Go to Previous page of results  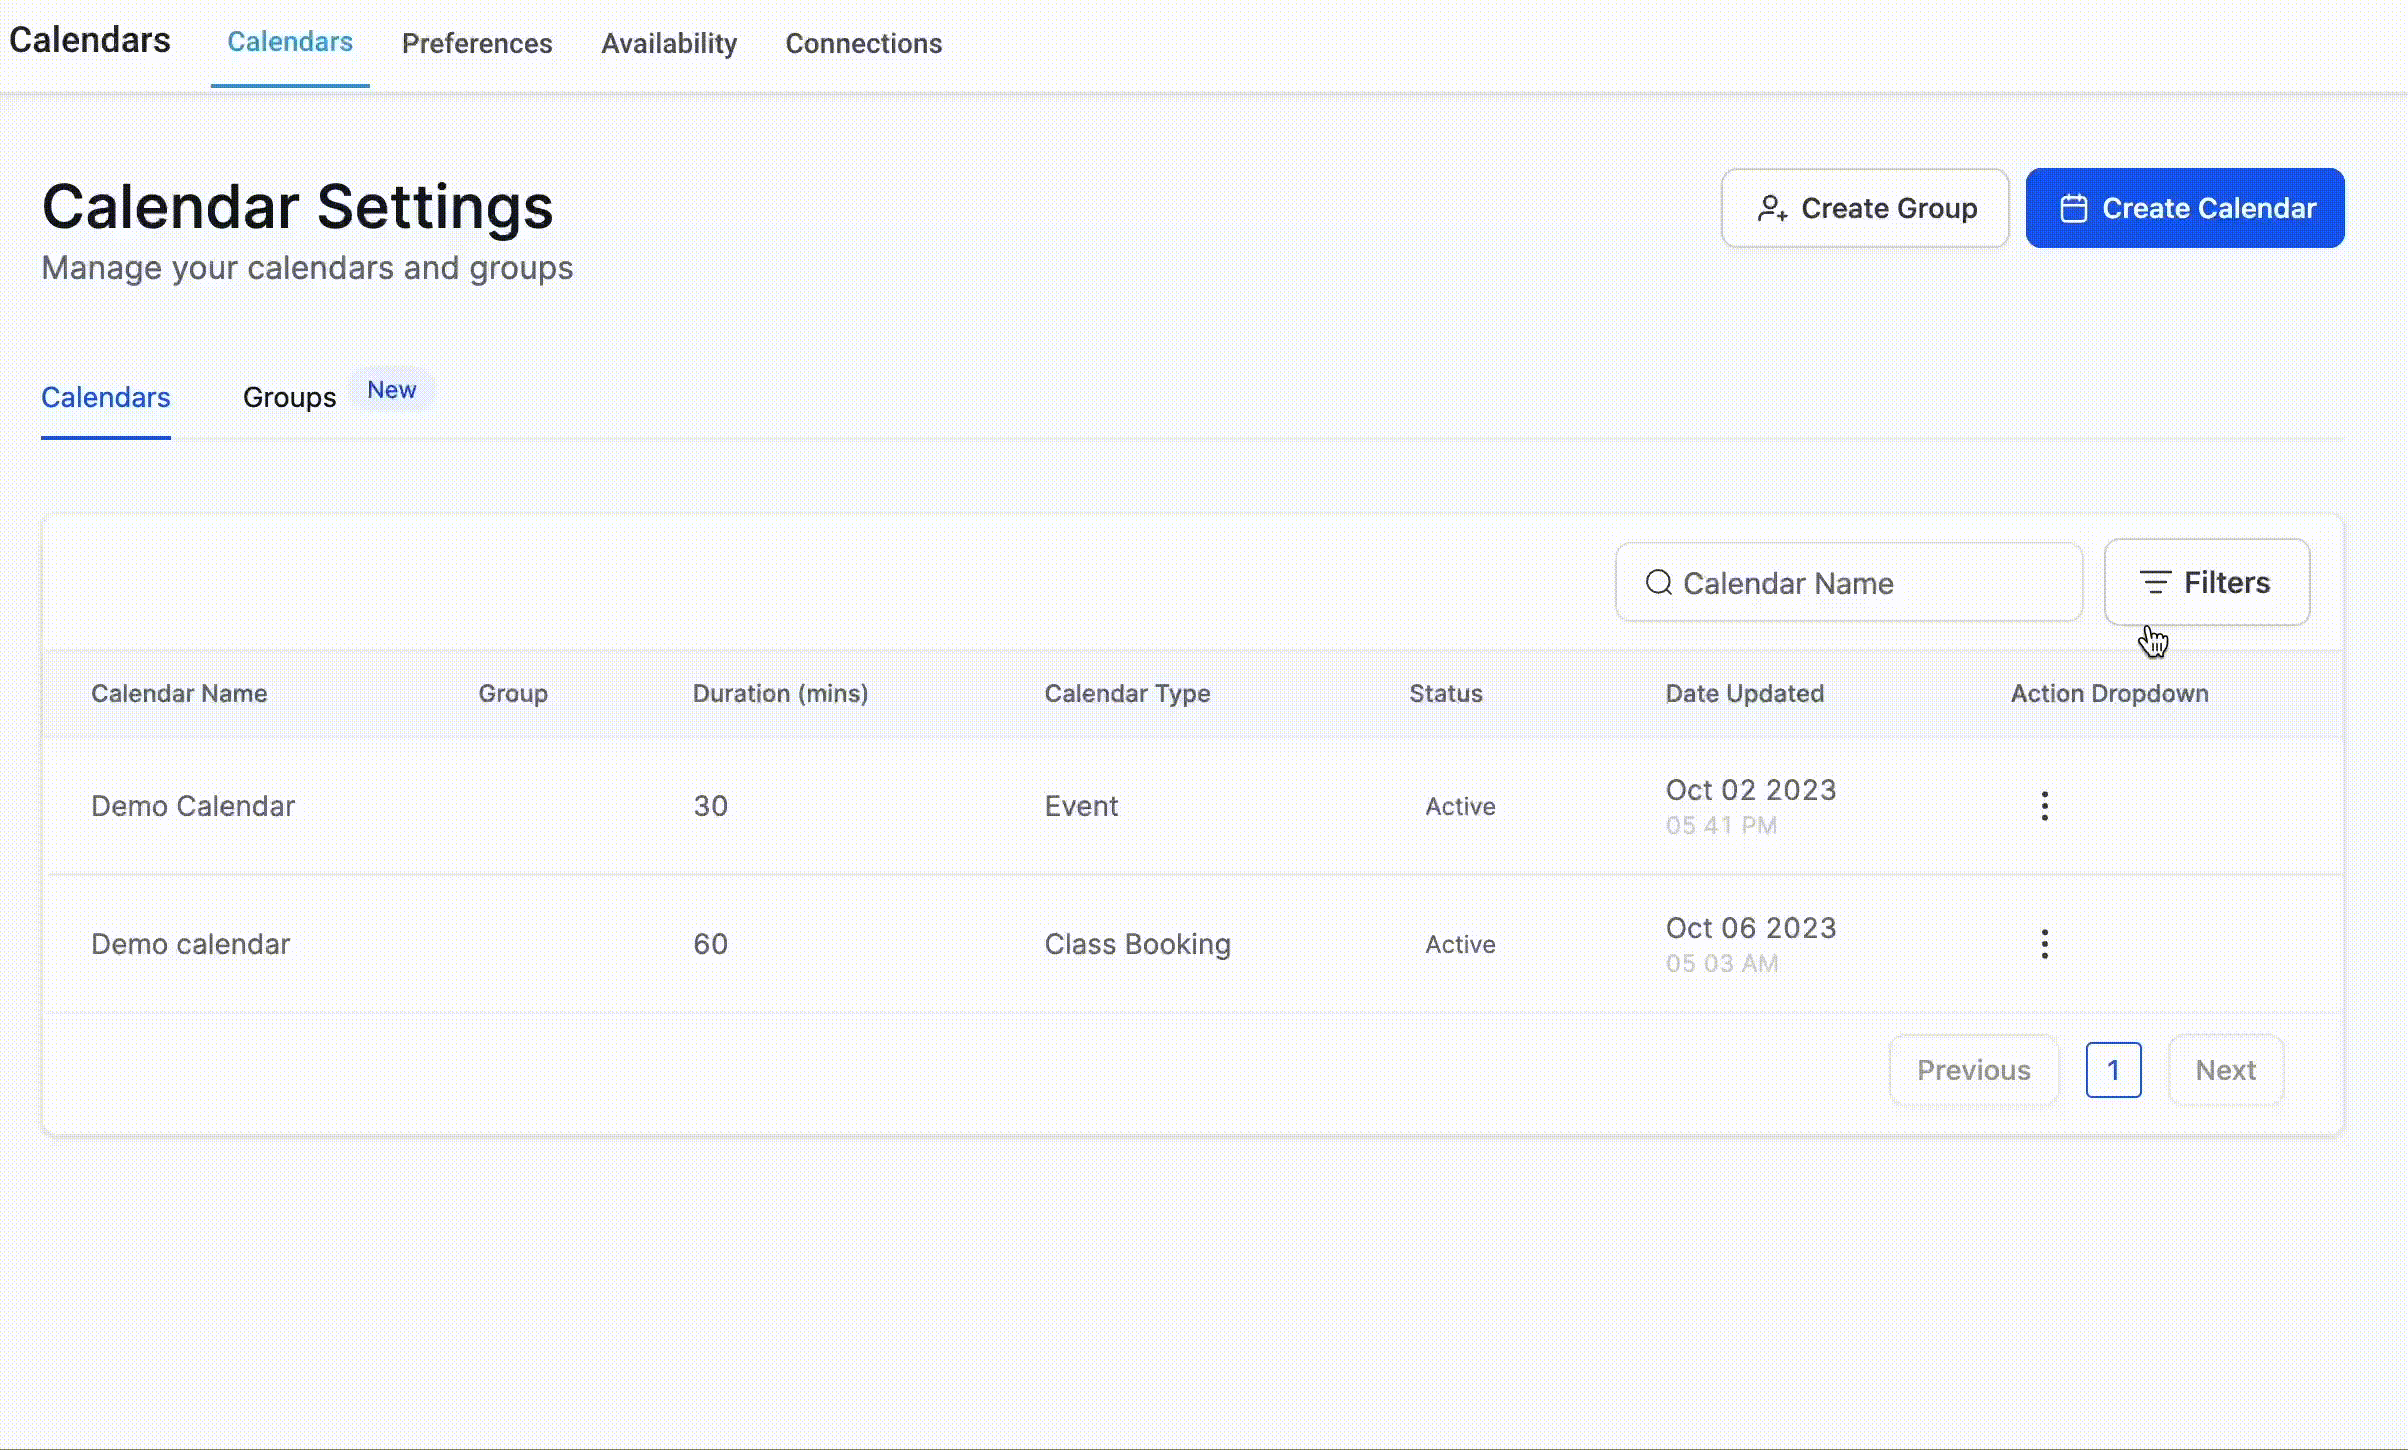1973,1070
